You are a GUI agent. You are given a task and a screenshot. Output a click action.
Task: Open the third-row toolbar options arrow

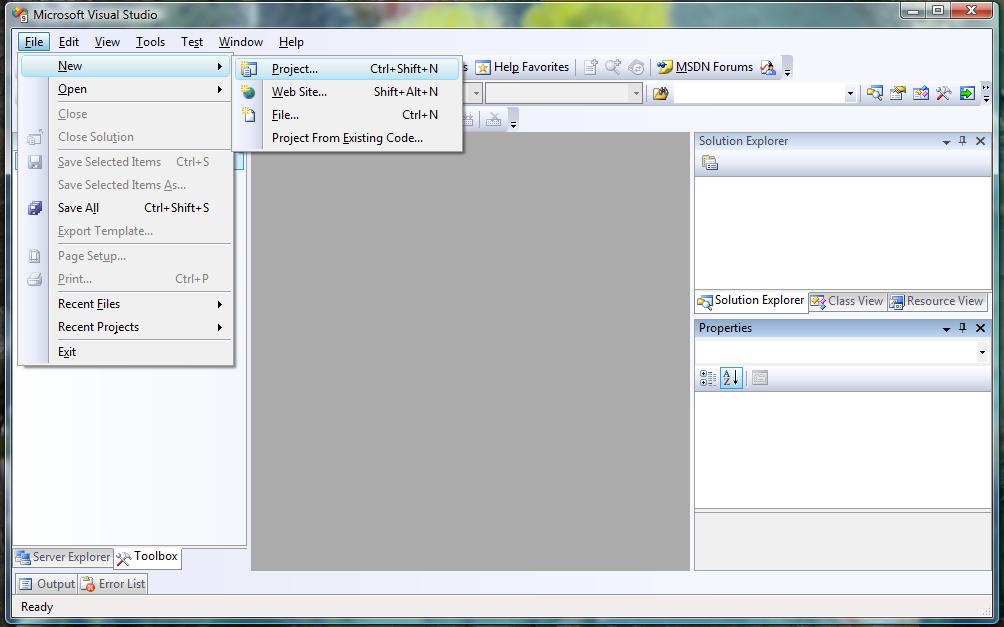[x=513, y=120]
